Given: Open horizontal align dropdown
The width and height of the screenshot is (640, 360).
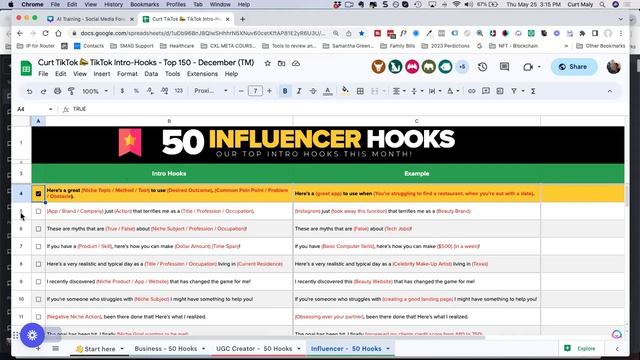Looking at the screenshot, I should (x=398, y=91).
